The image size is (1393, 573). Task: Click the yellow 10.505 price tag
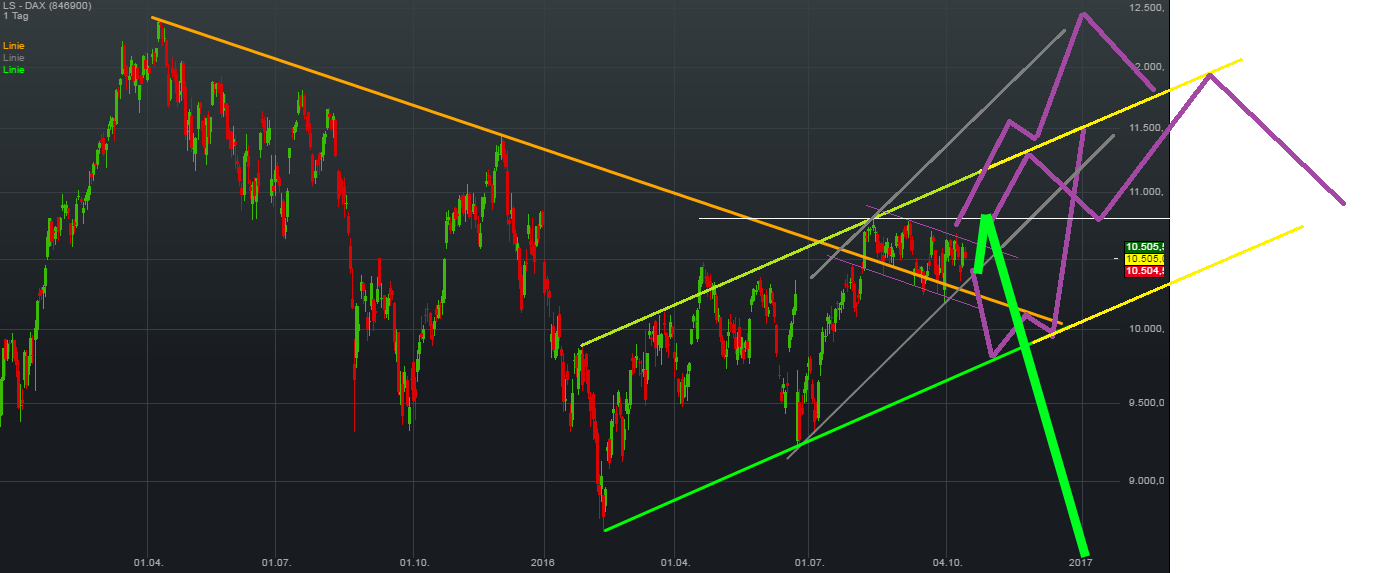(x=1147, y=259)
